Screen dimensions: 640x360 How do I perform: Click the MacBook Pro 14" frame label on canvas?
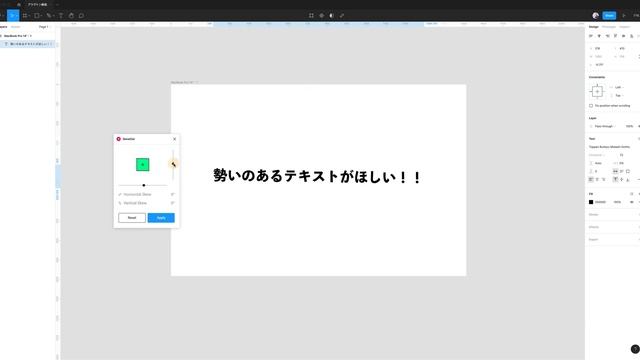(x=183, y=82)
